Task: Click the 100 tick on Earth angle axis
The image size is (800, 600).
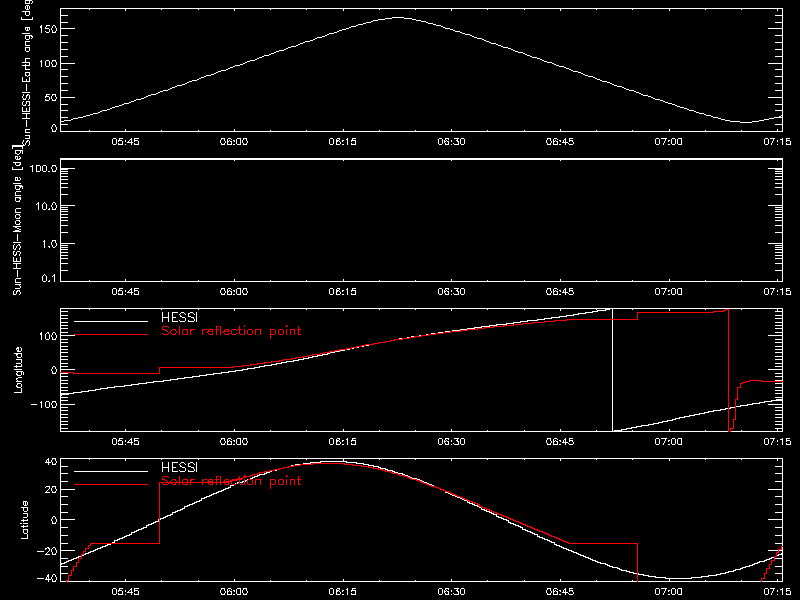Action: (48, 63)
